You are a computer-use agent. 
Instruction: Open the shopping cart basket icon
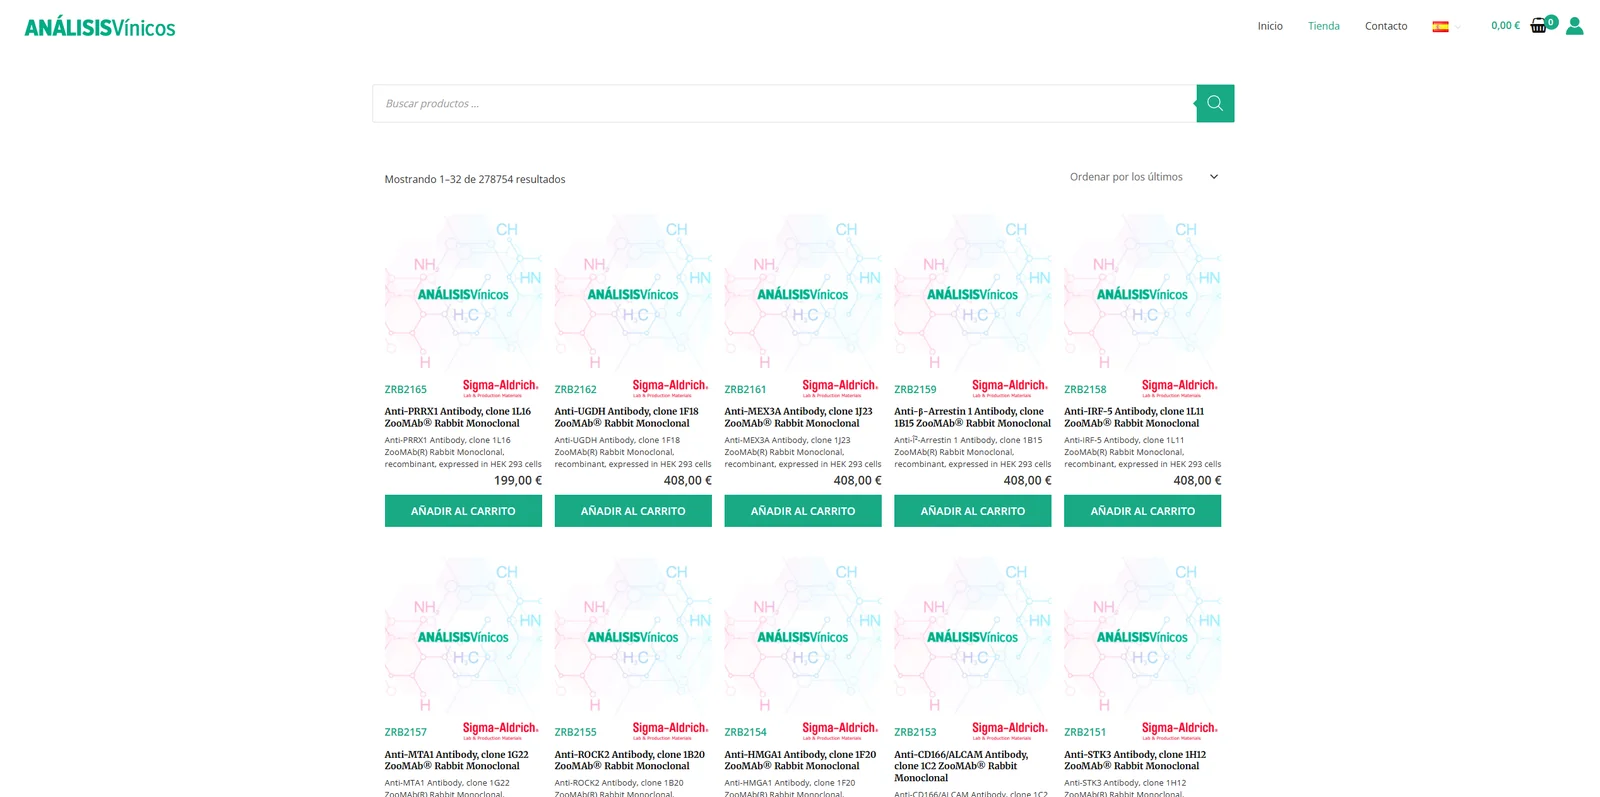(1539, 26)
